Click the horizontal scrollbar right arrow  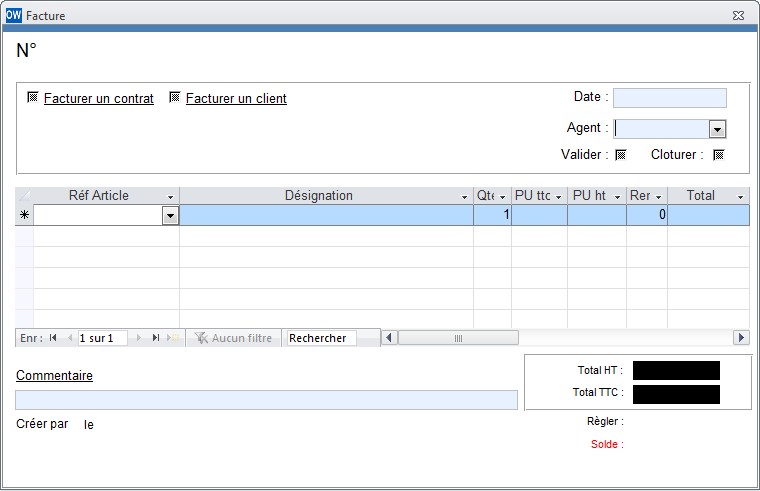point(741,337)
